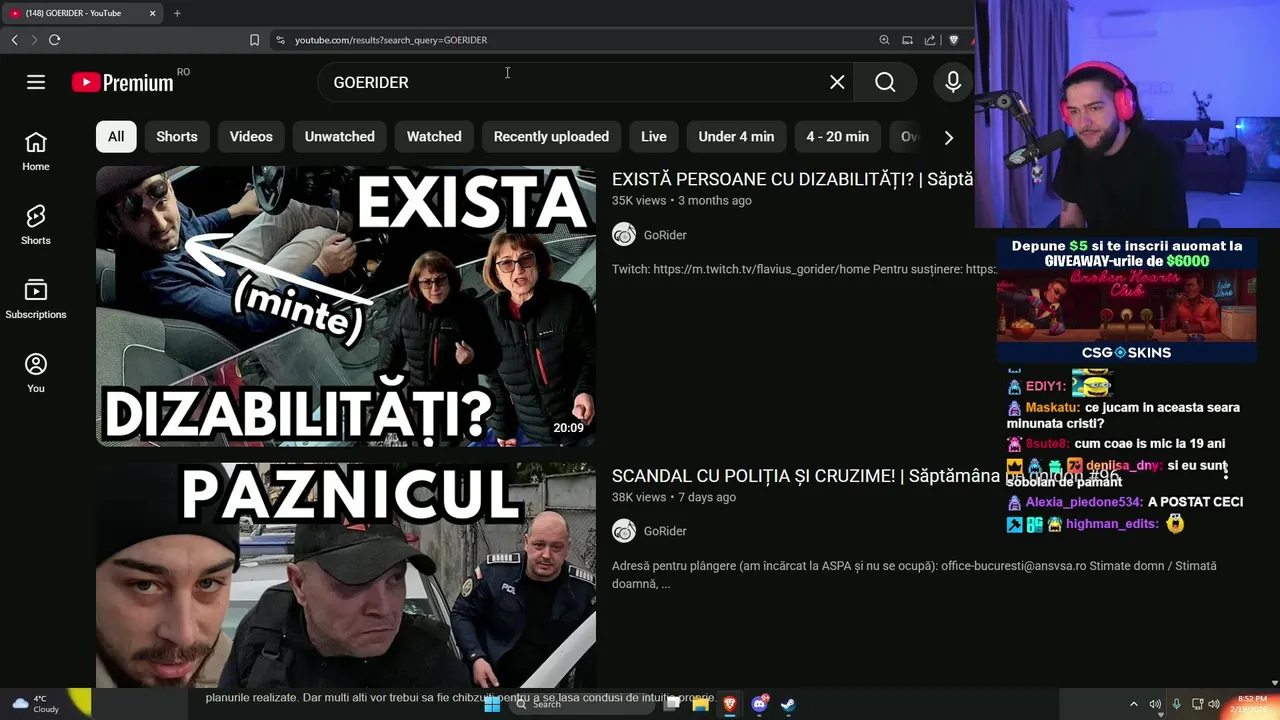Filter results by 4 - 20 min
The width and height of the screenshot is (1280, 720).
838,136
